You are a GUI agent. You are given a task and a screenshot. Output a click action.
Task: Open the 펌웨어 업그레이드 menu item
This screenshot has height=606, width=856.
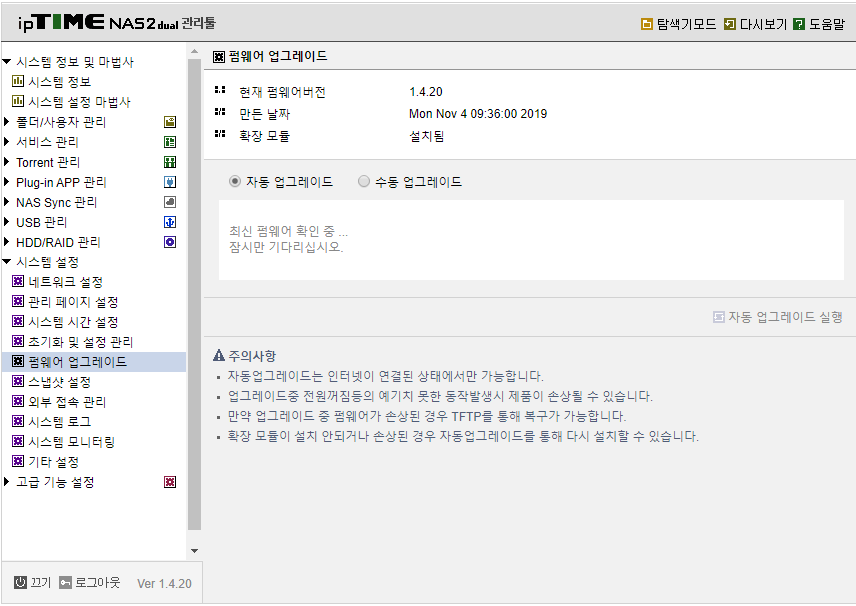click(x=78, y=362)
